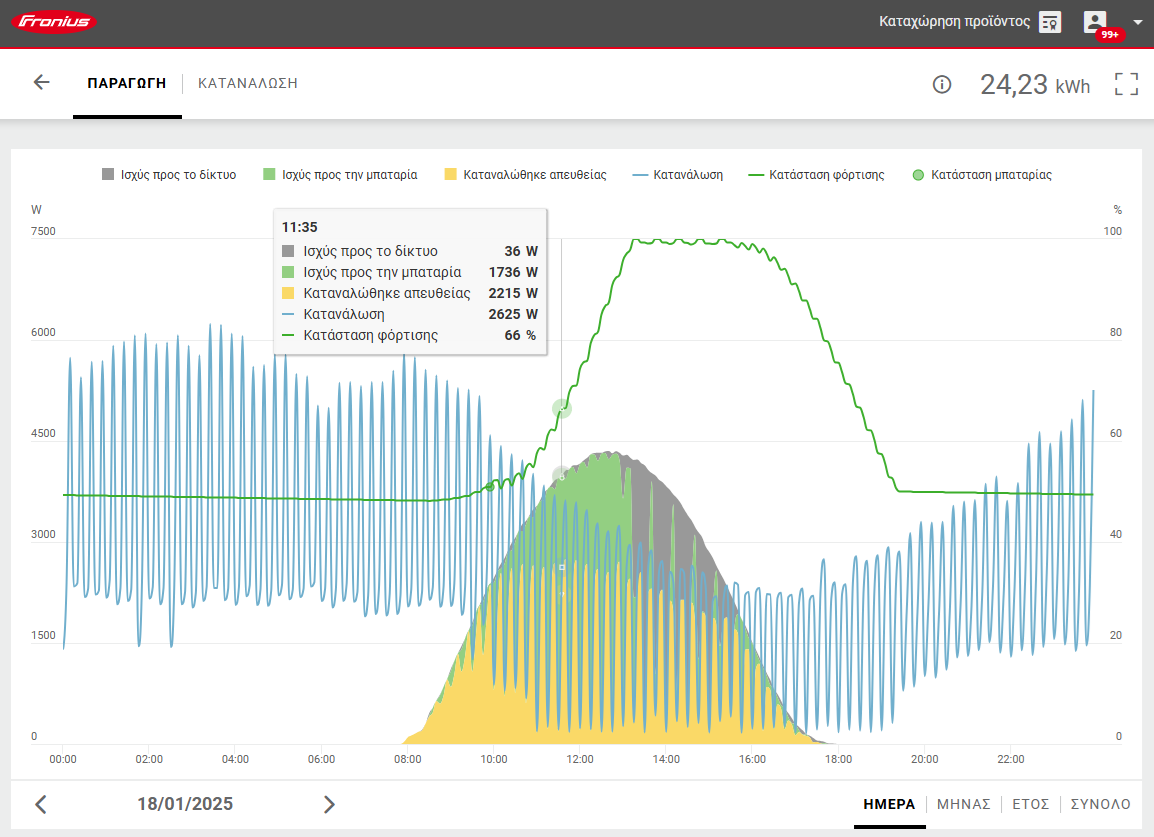This screenshot has width=1154, height=837.
Task: Advance to the next day
Action: (329, 804)
